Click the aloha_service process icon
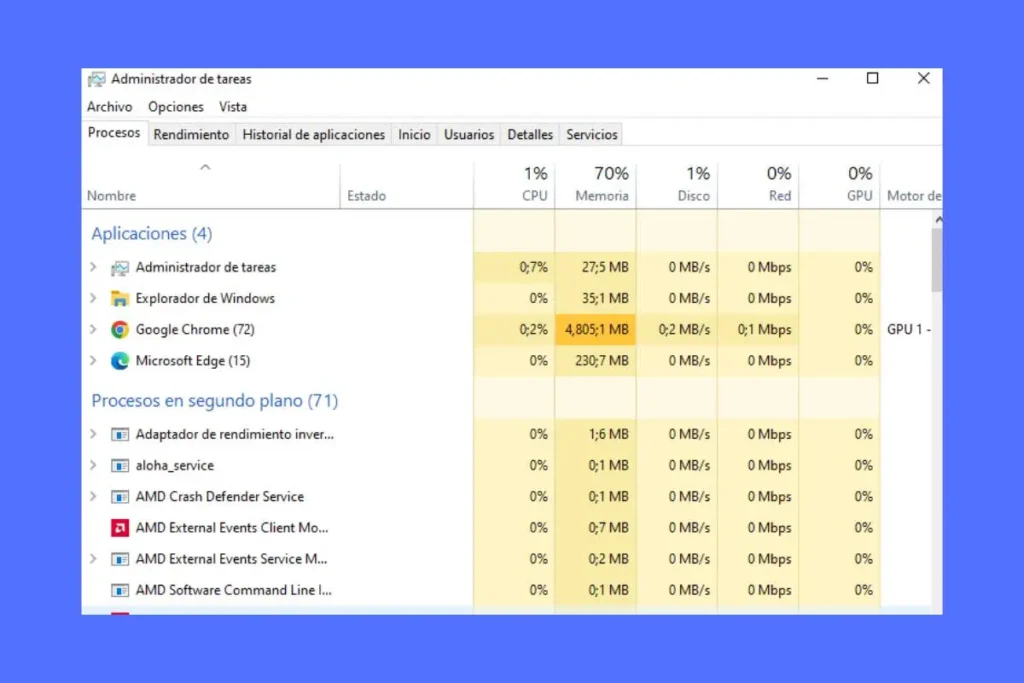 point(120,466)
